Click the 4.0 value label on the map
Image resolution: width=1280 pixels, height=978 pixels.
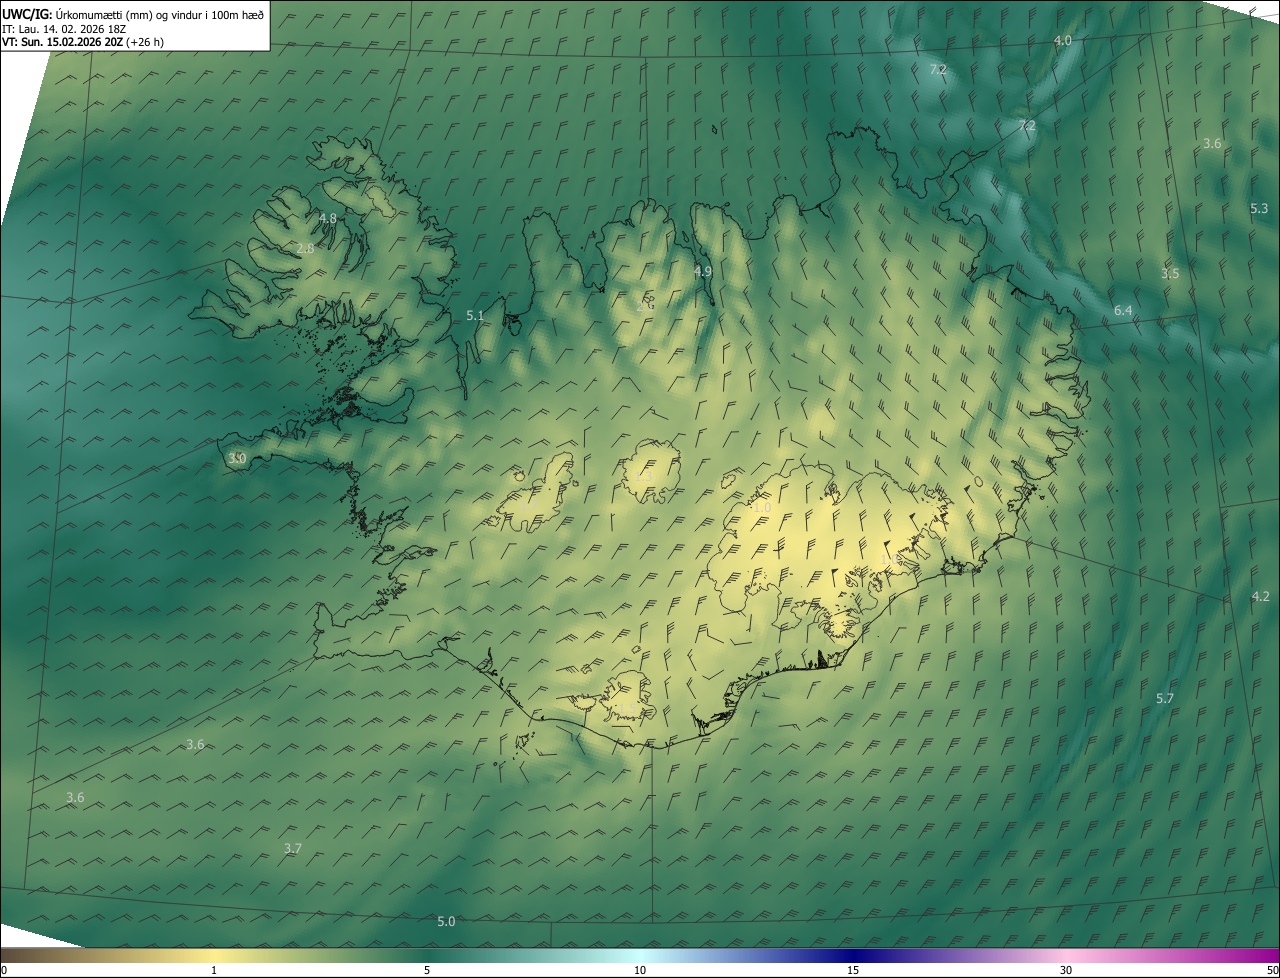pyautogui.click(x=1063, y=41)
